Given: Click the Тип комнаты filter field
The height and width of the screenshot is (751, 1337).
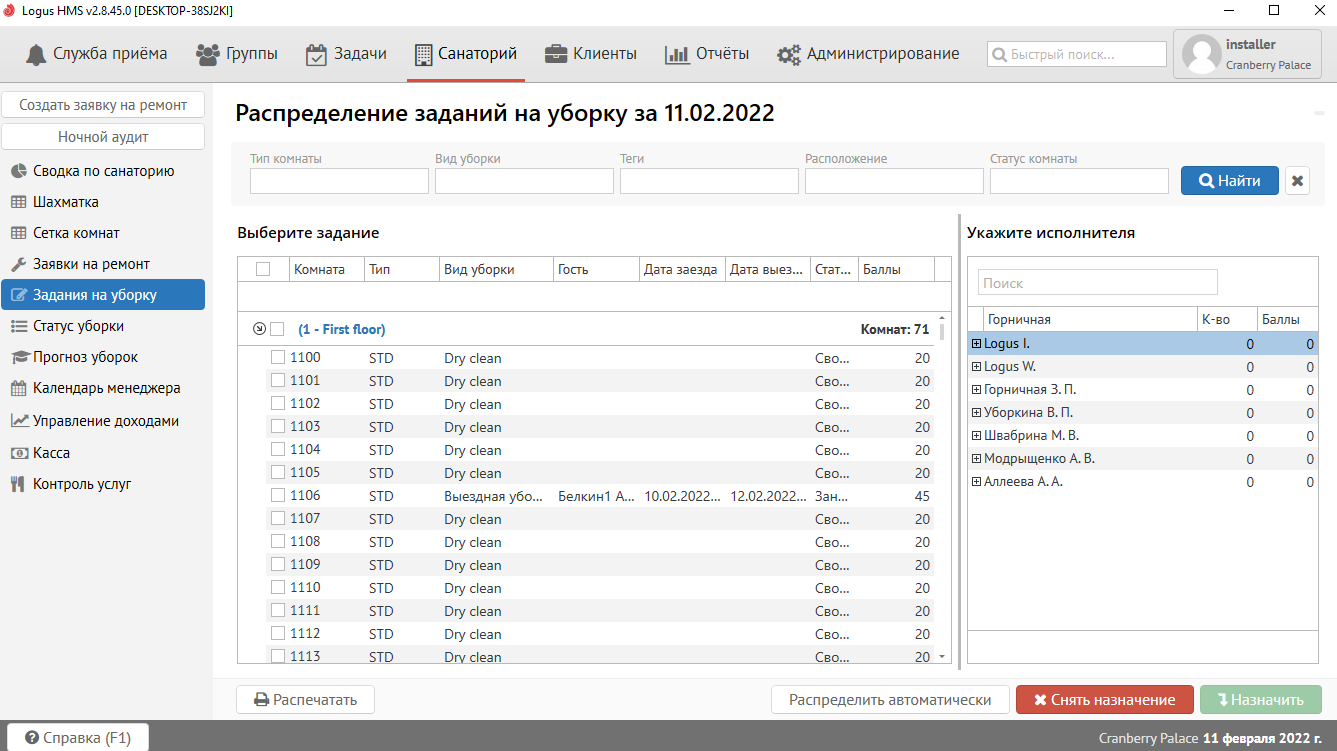Looking at the screenshot, I should point(339,181).
